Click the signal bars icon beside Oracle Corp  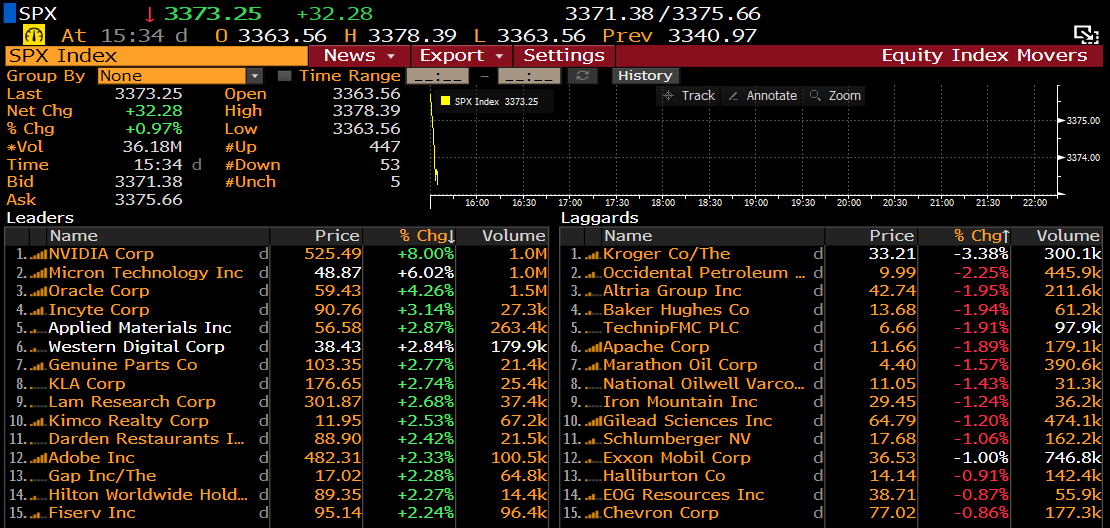38,291
